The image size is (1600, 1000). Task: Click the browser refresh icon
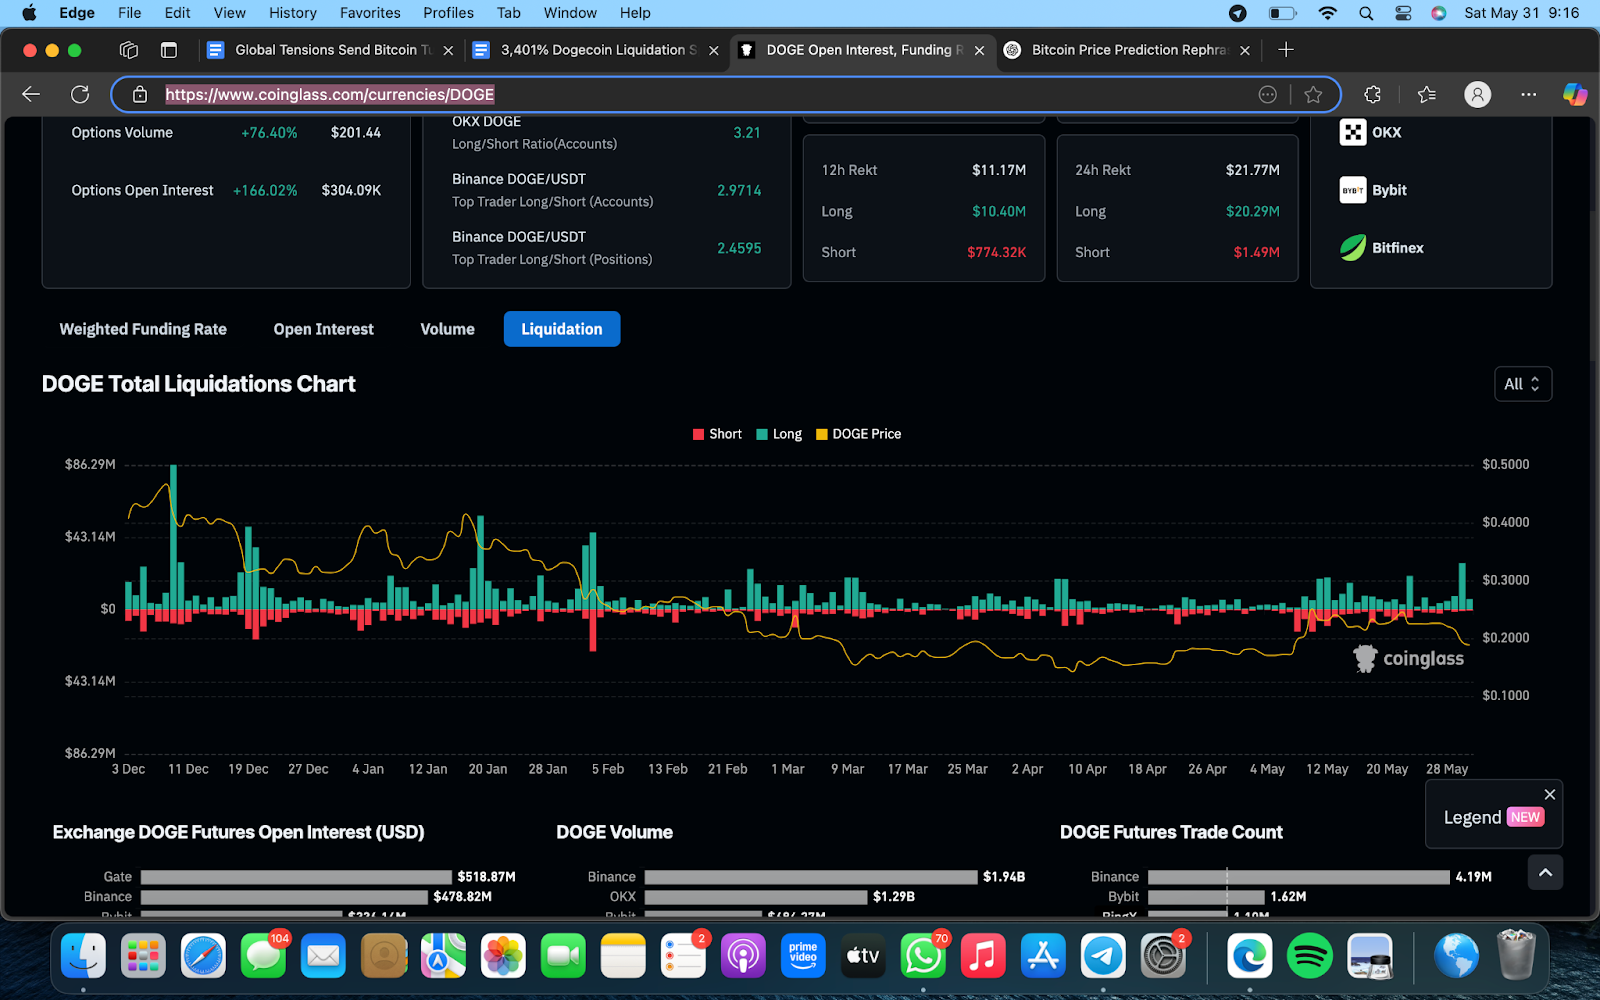pos(80,94)
